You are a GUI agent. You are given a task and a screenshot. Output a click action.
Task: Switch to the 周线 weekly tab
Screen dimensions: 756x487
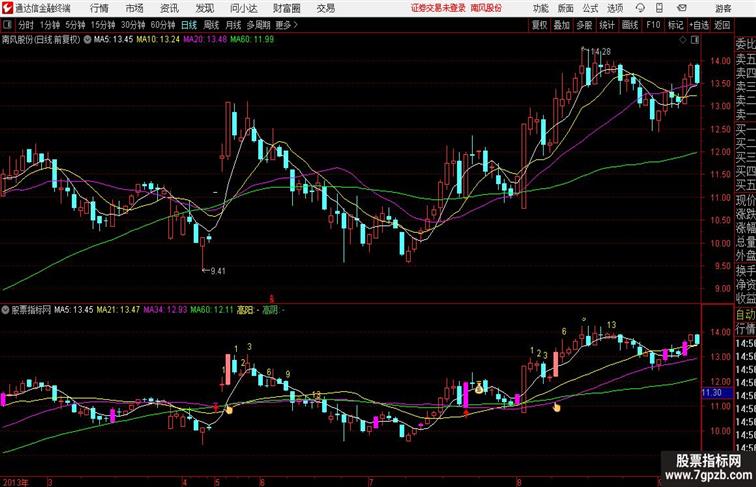211,25
